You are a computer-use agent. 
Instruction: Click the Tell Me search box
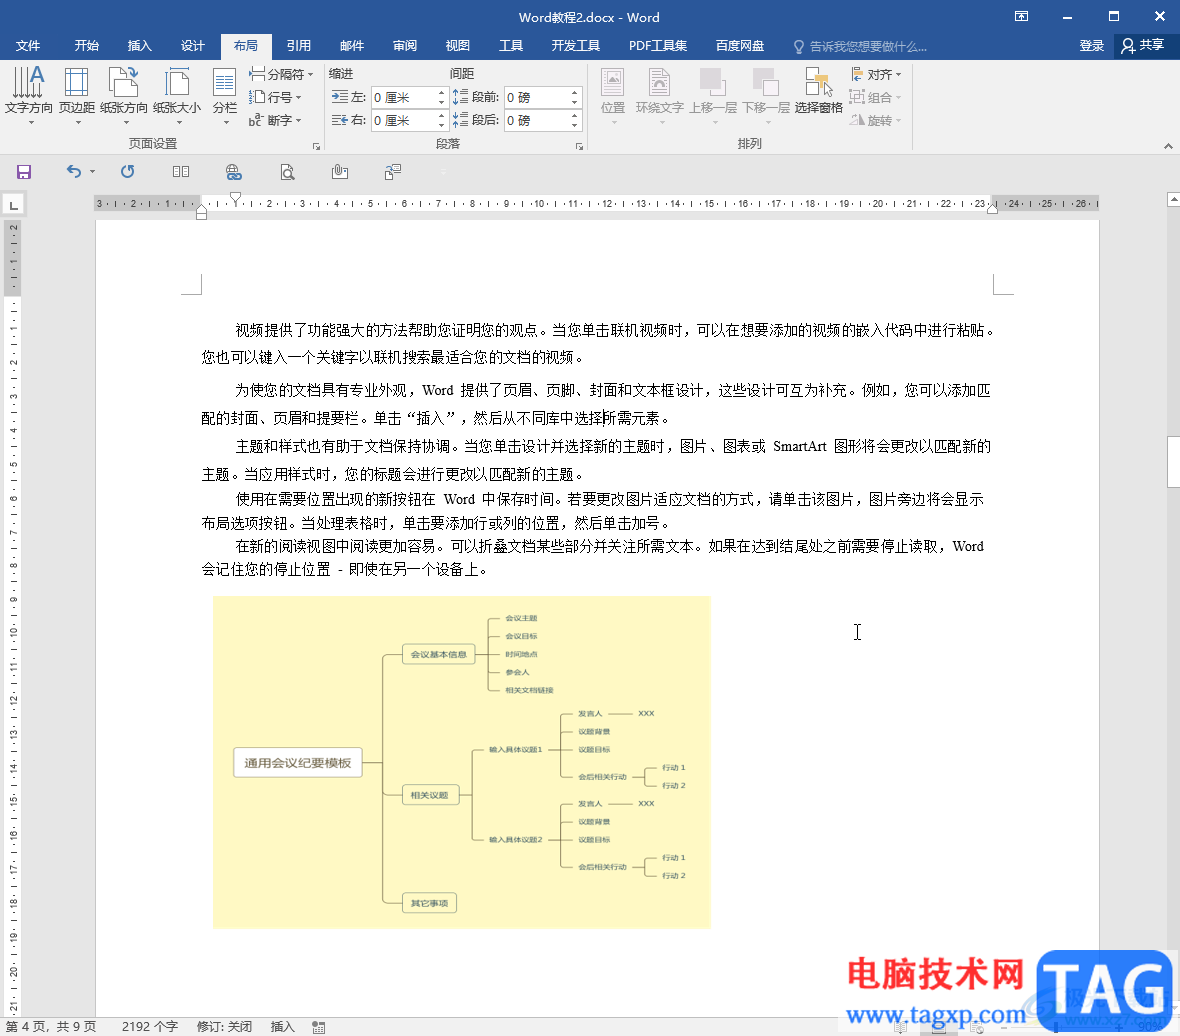861,47
